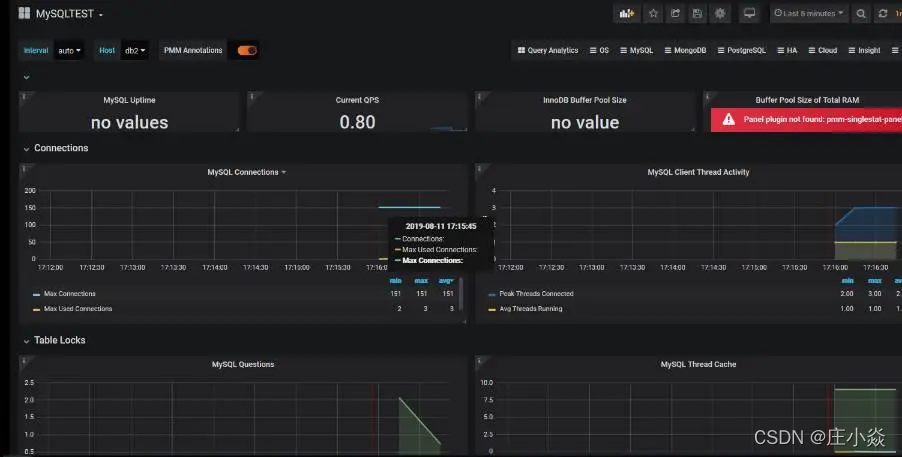
Task: Click the cycle view mode monitor icon
Action: (x=749, y=13)
